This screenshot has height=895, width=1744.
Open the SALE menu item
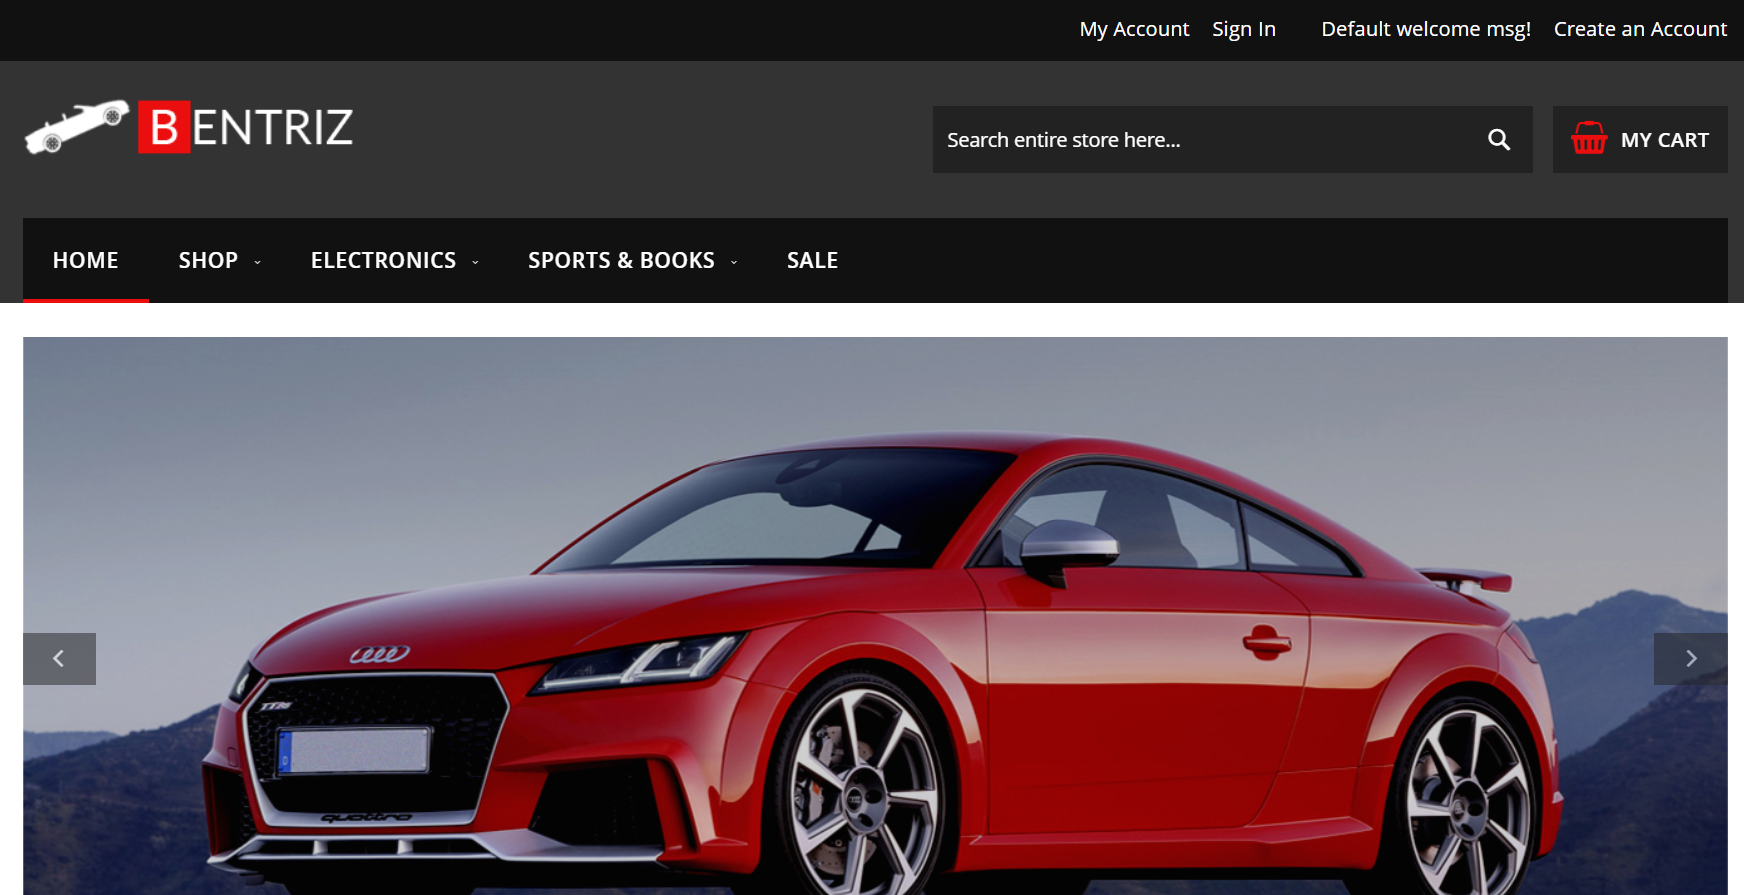[x=812, y=260]
